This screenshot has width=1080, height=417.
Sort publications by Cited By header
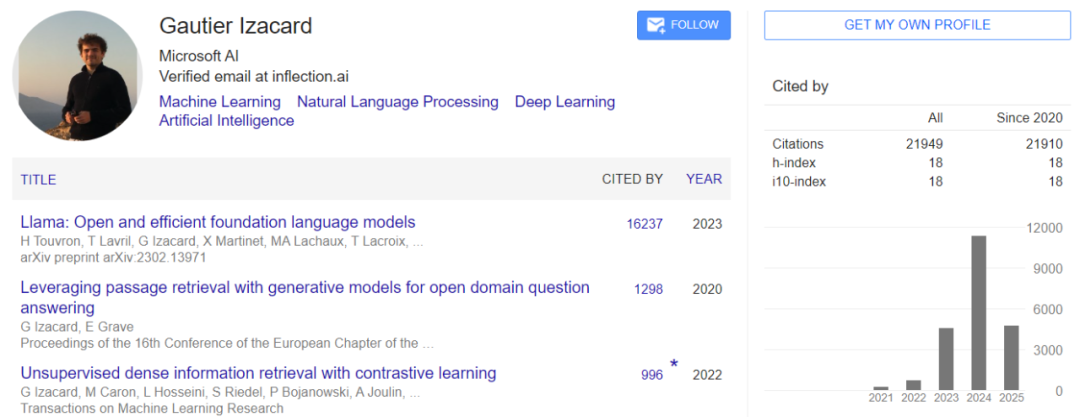click(632, 180)
